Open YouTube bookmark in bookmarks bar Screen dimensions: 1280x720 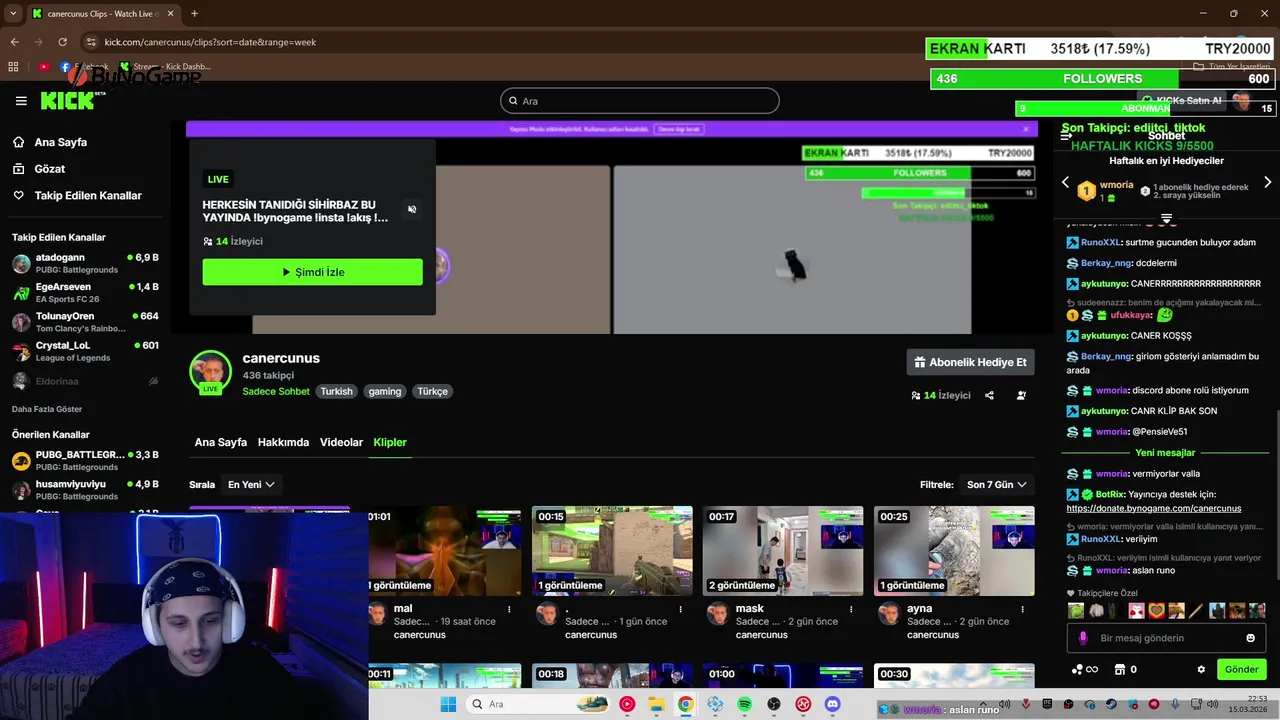tap(44, 67)
